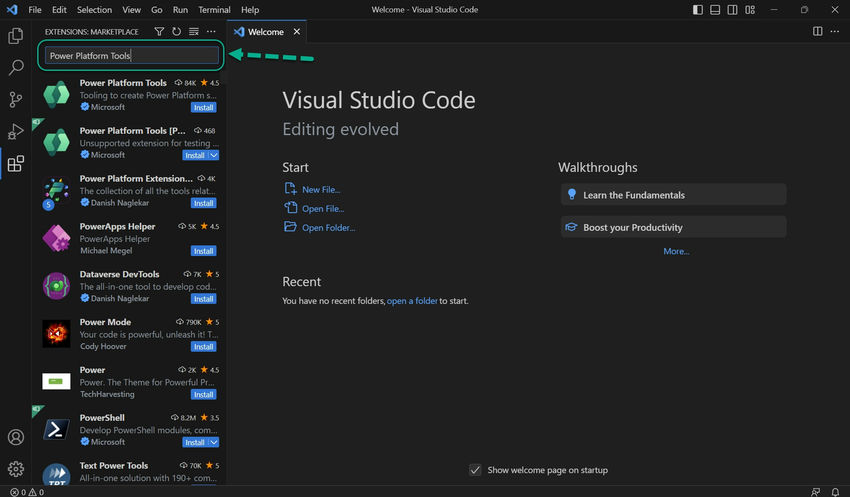Image resolution: width=850 pixels, height=497 pixels.
Task: Click the Open Folder... link
Action: tap(328, 228)
